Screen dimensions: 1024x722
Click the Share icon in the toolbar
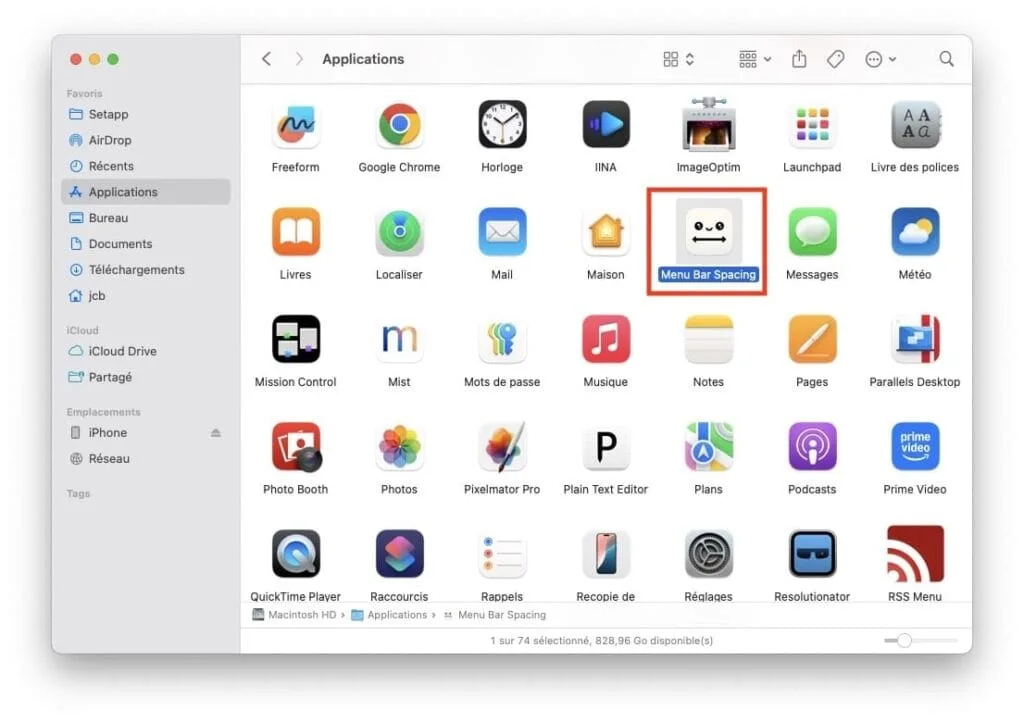[x=799, y=59]
